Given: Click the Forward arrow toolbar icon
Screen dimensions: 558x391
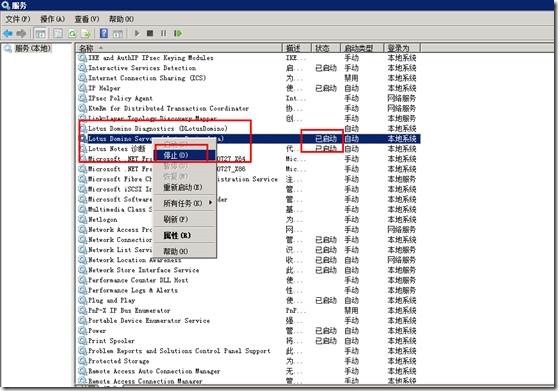Looking at the screenshot, I should tap(21, 33).
